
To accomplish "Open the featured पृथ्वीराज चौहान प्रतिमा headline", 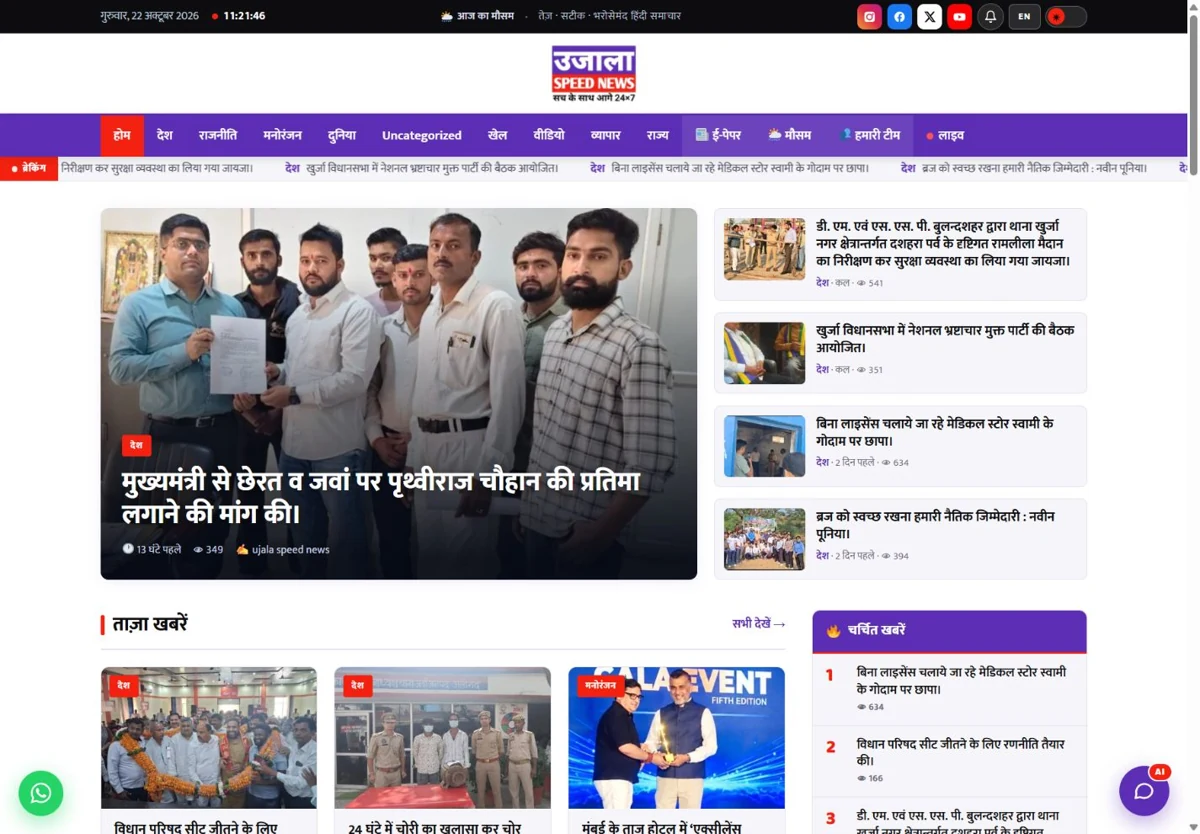I will click(x=381, y=498).
